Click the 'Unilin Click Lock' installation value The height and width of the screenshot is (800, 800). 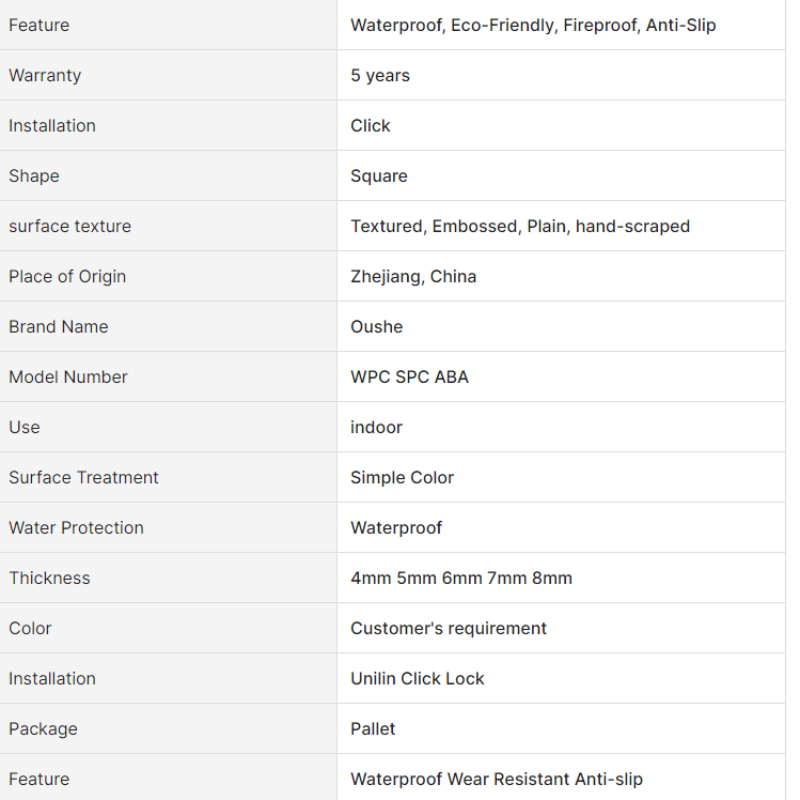pos(417,679)
